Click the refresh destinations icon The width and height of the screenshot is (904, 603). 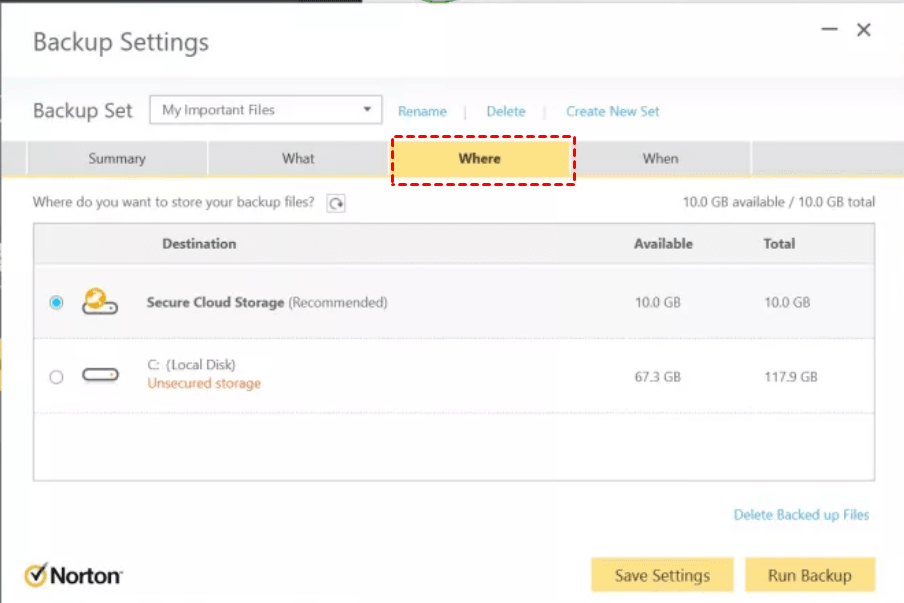pyautogui.click(x=337, y=203)
